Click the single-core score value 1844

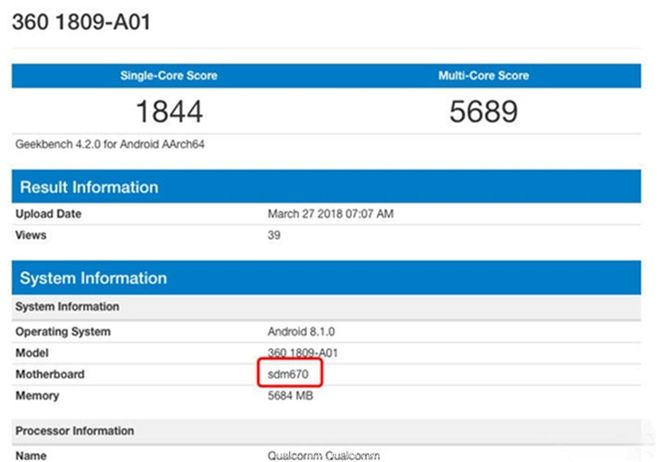point(168,111)
